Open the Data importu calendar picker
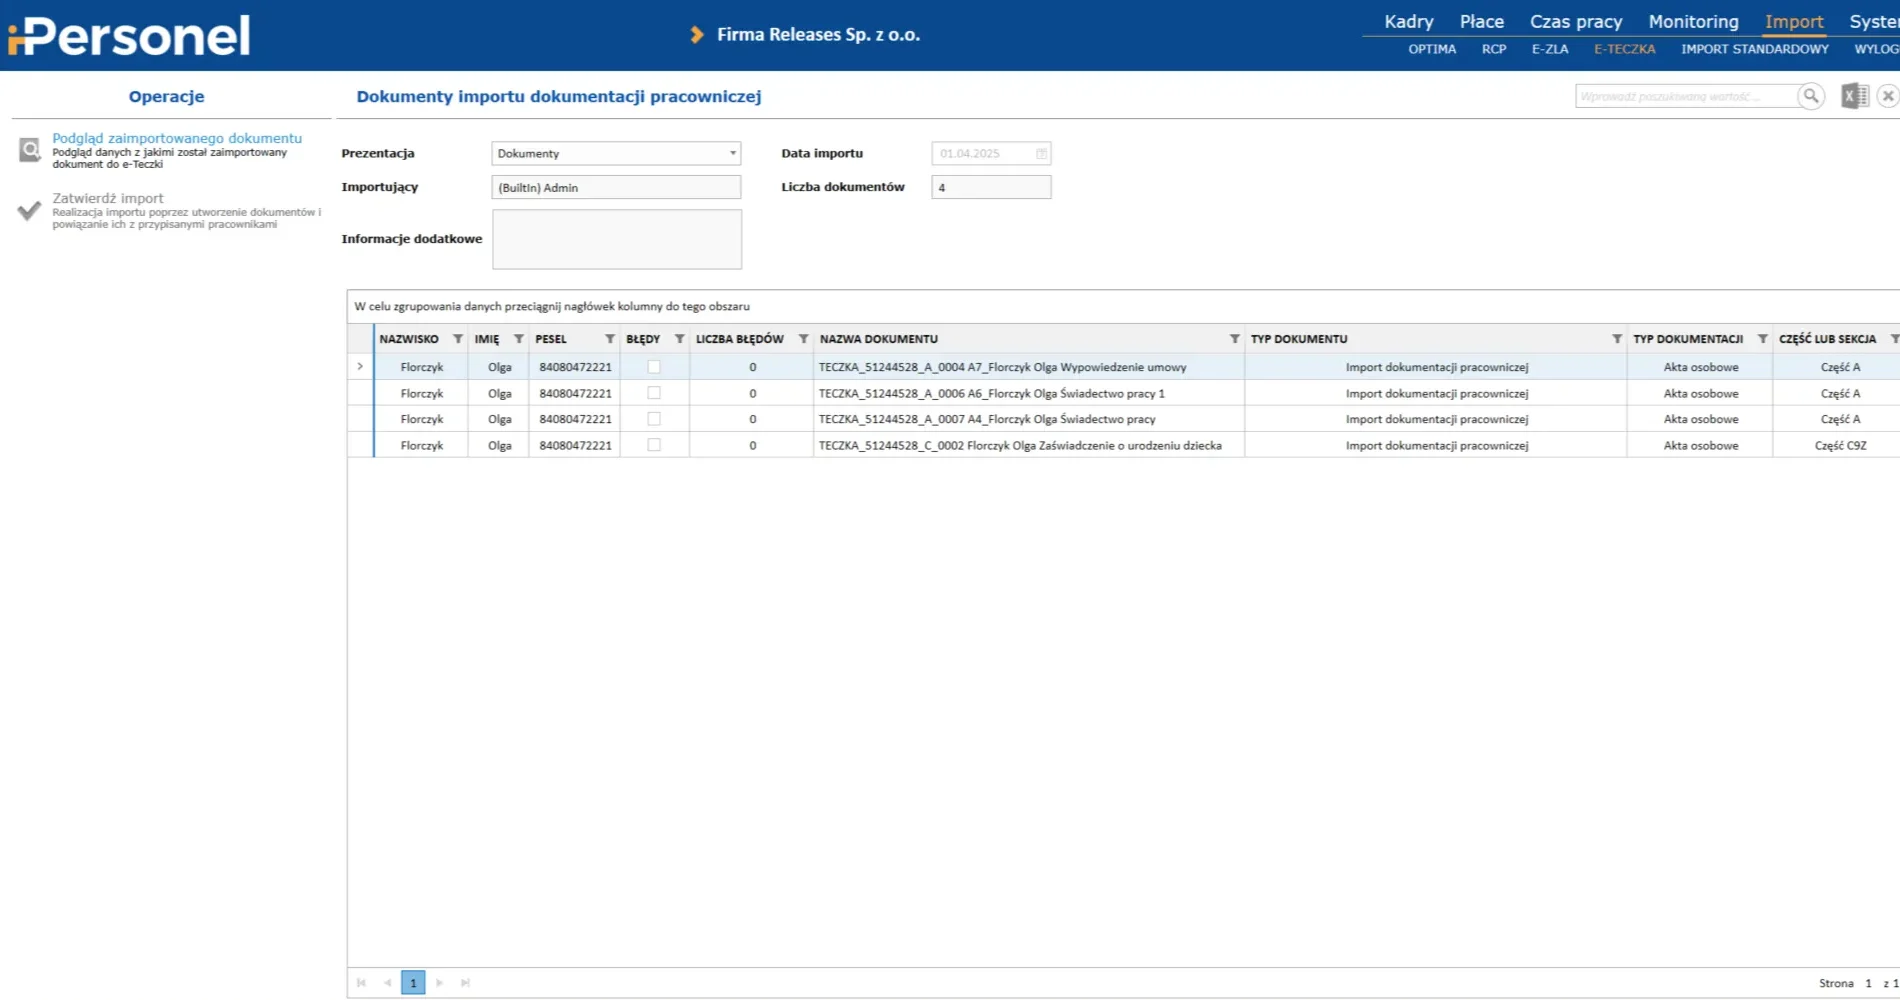Screen dimensions: 1900x1000 click(x=1041, y=154)
